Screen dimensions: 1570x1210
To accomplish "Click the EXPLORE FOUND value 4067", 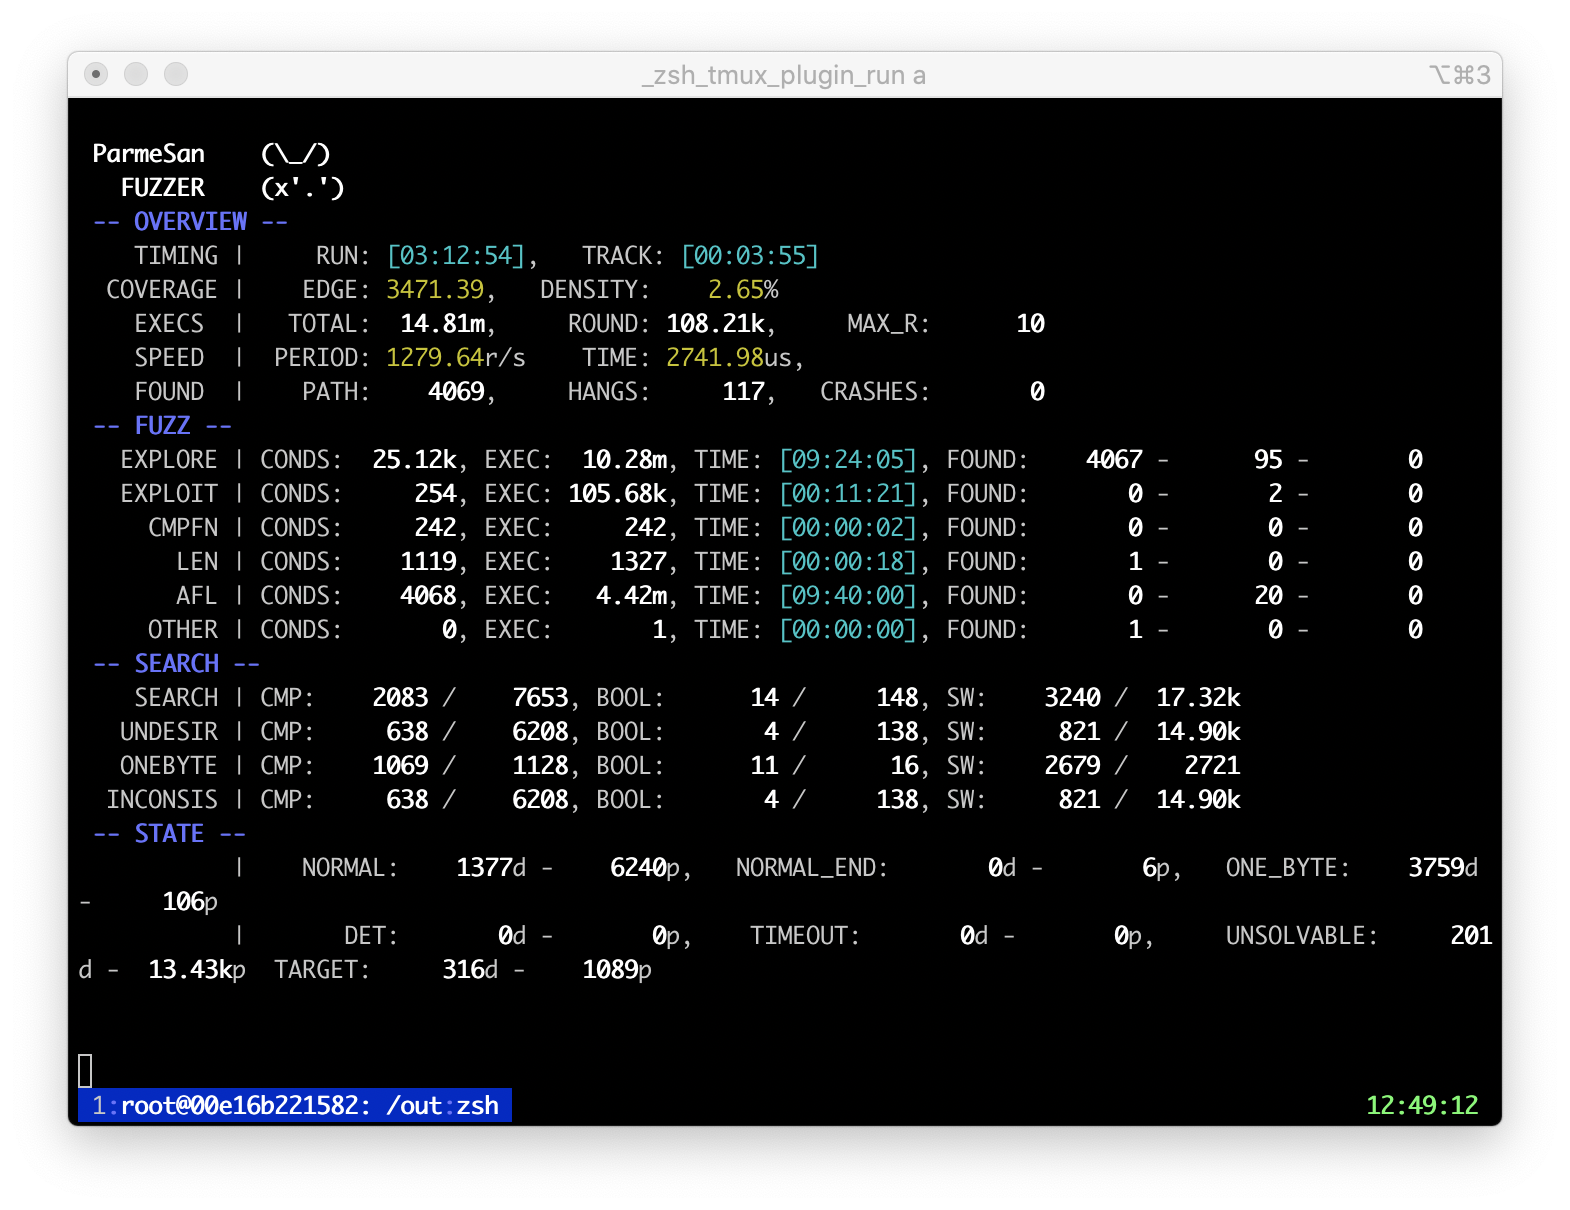I will [x=1114, y=460].
